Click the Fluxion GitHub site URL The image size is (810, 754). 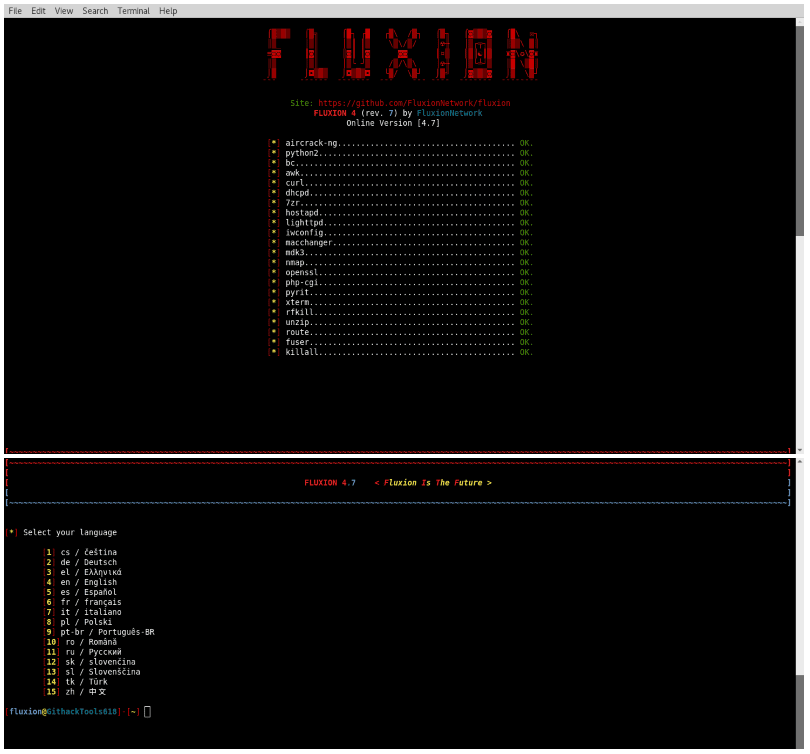pyautogui.click(x=414, y=103)
